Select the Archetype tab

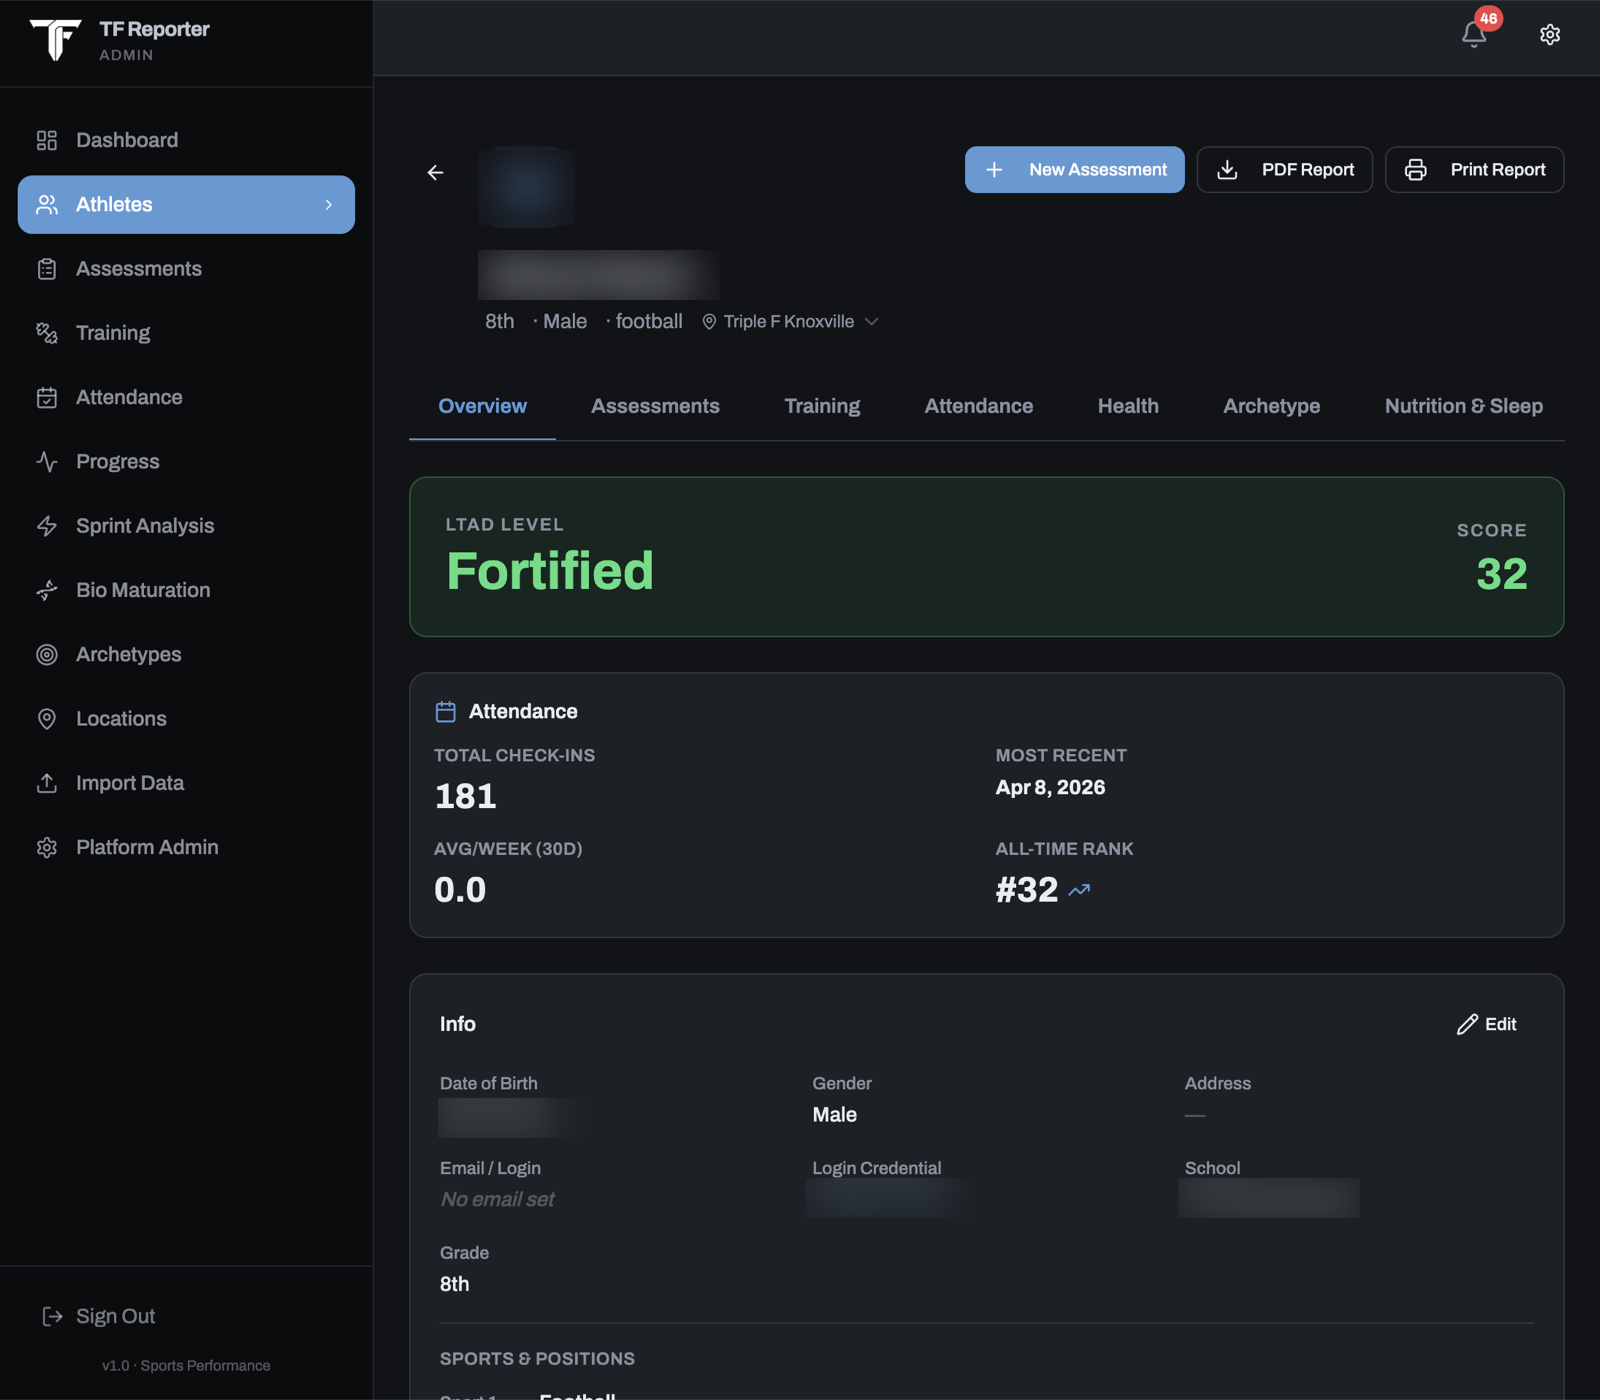point(1271,406)
